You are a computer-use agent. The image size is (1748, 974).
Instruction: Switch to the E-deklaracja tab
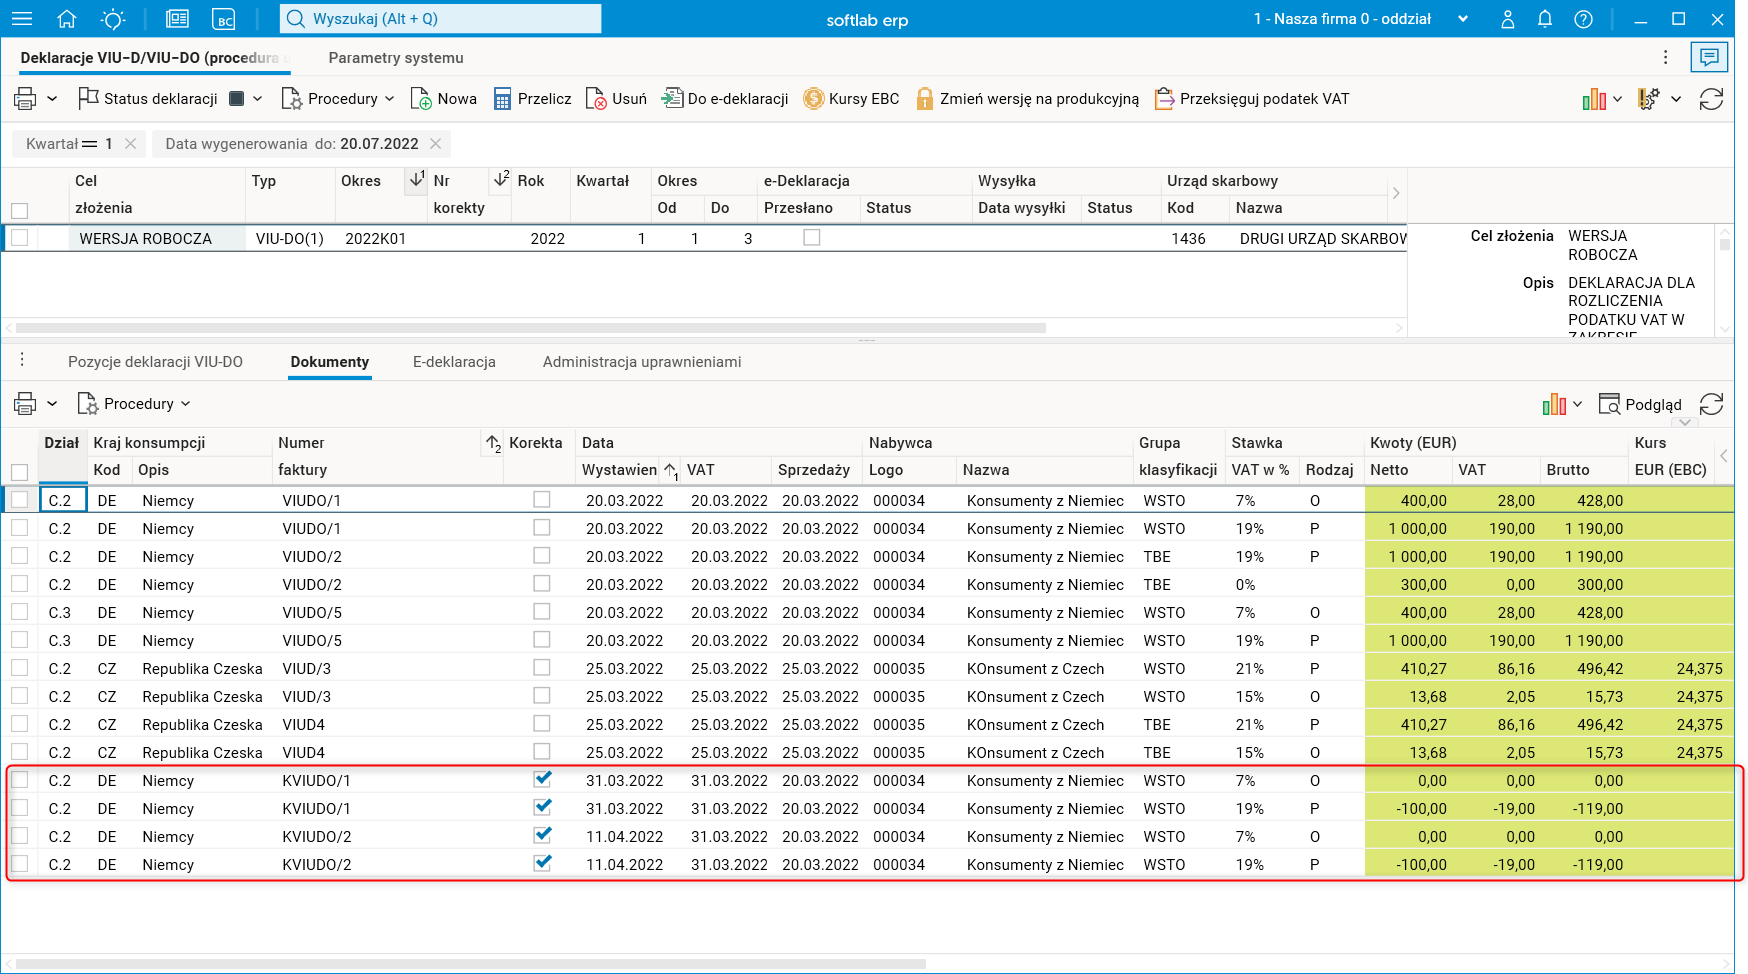(x=454, y=362)
